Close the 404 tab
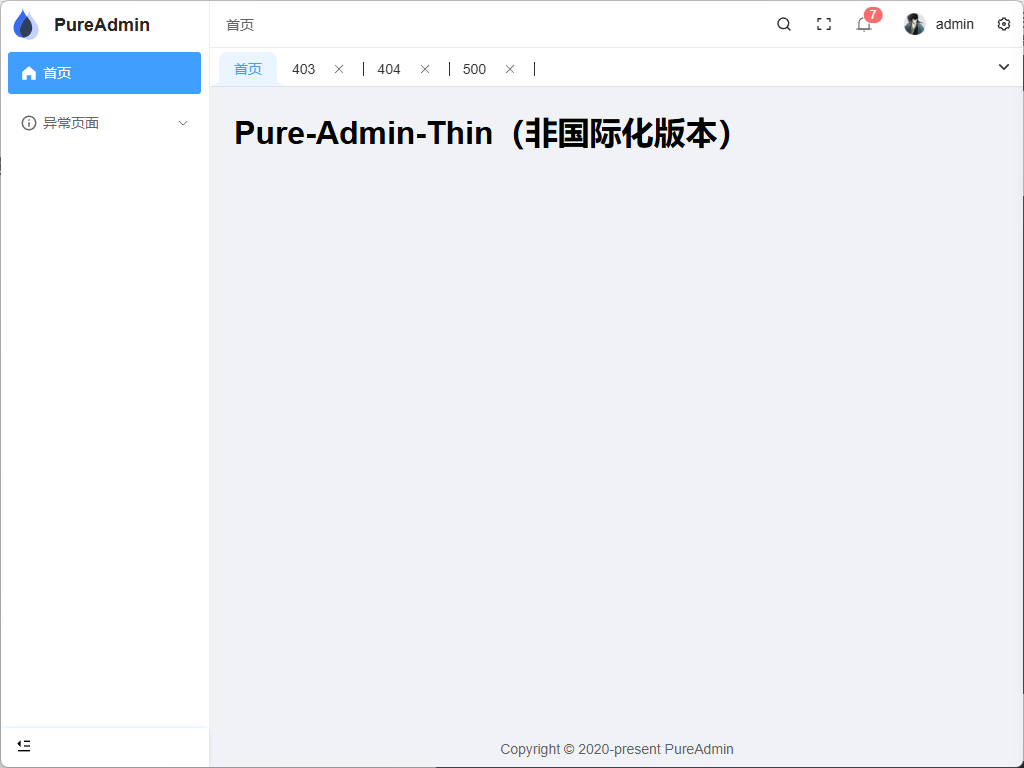 point(424,69)
